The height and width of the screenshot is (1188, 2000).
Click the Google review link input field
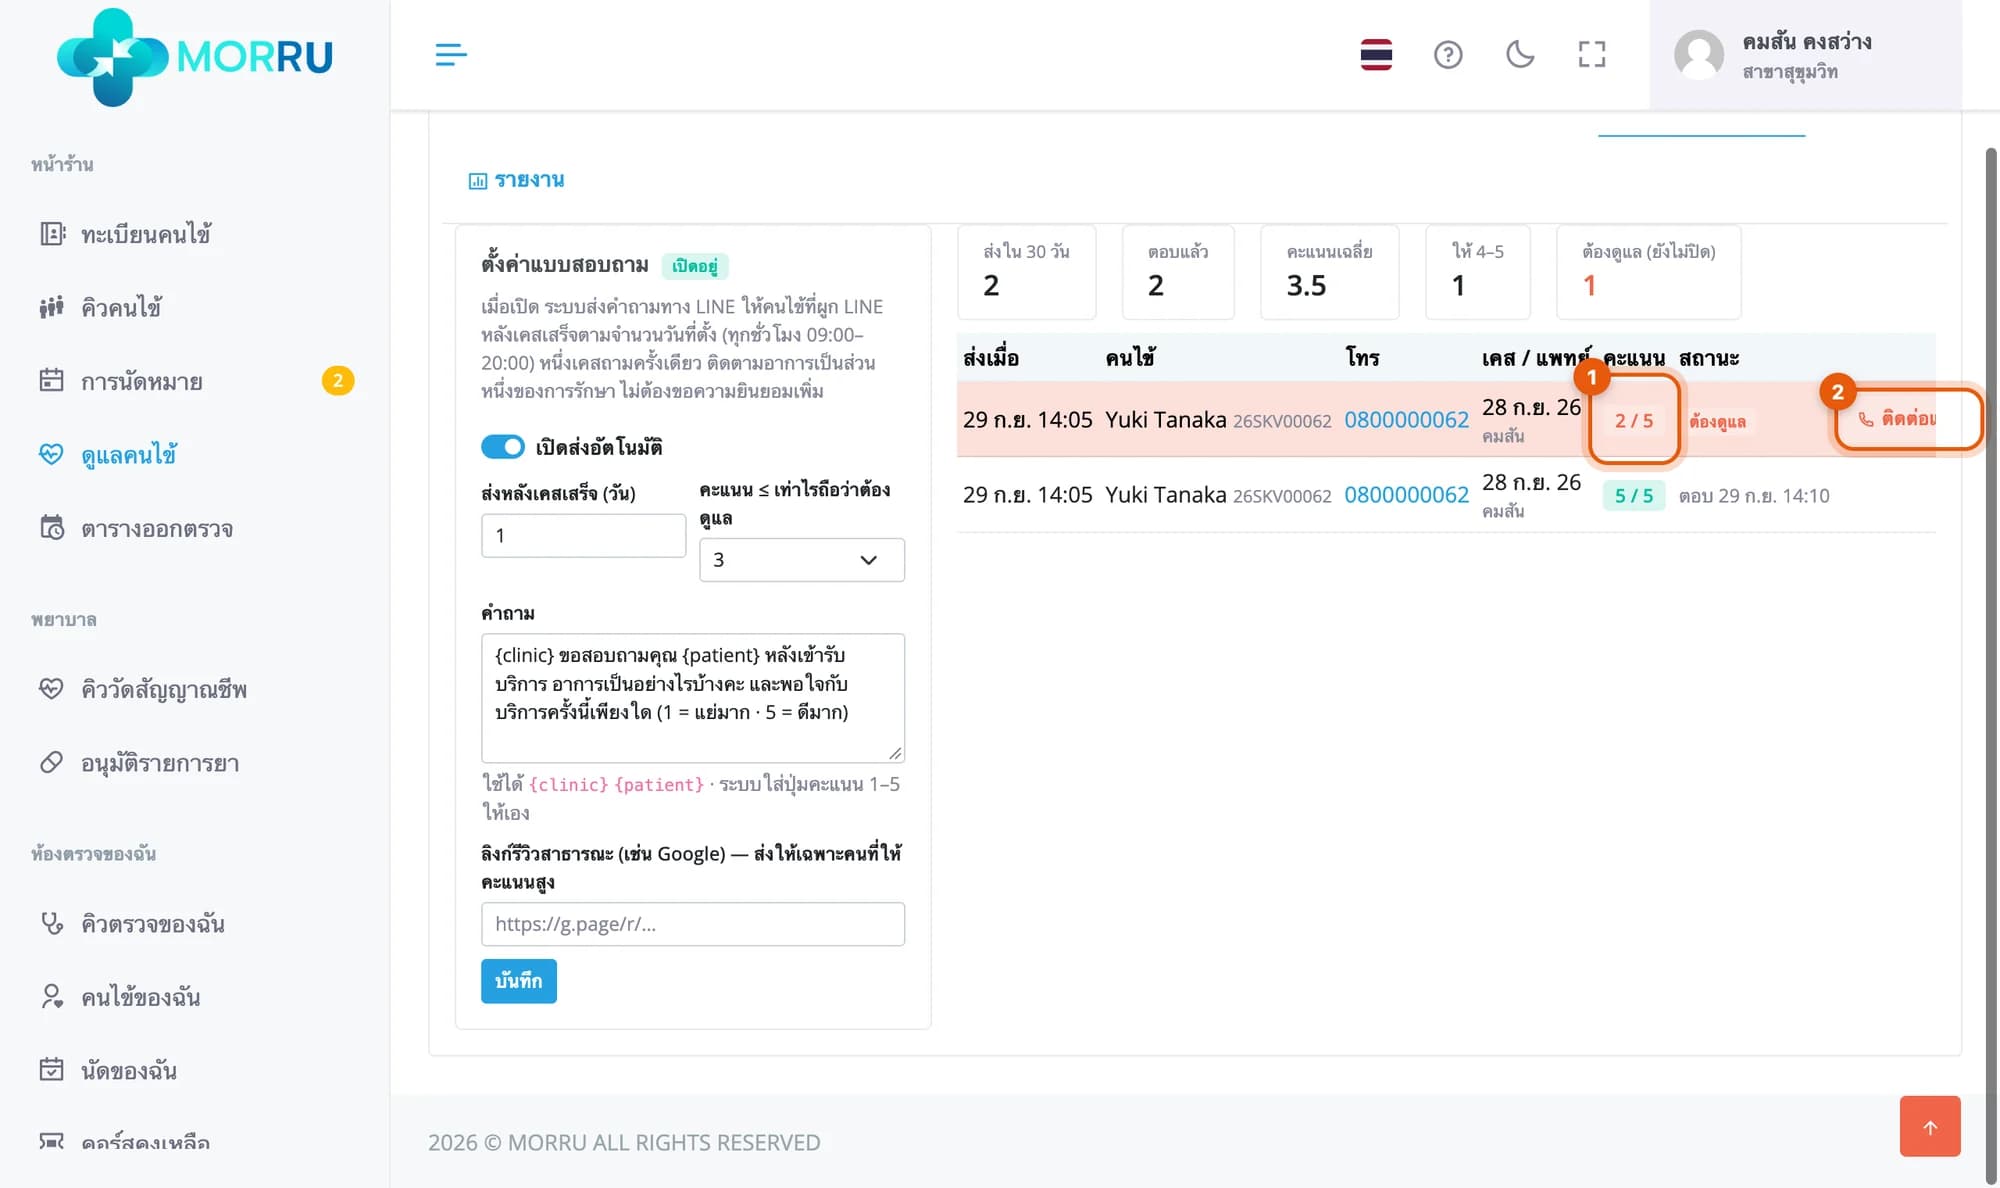point(693,924)
